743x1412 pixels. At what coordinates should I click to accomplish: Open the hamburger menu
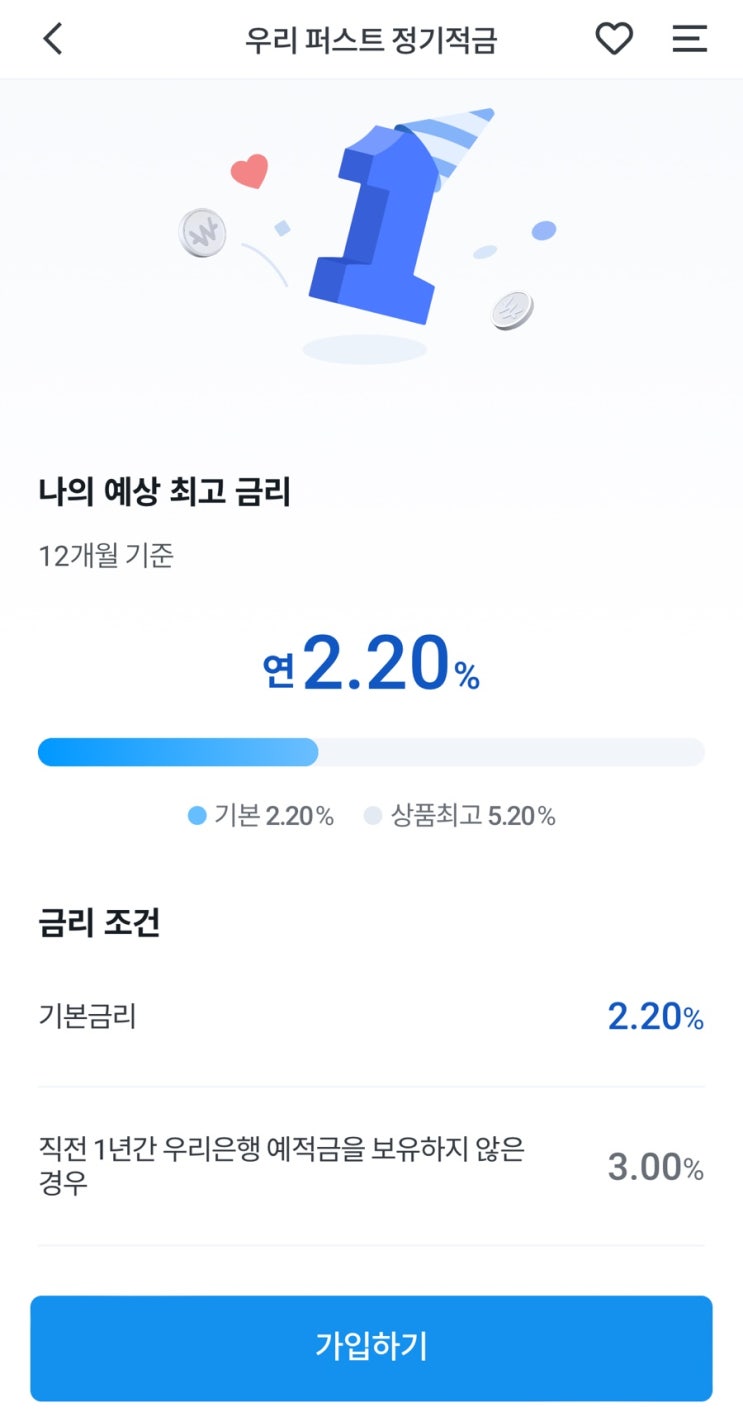click(x=689, y=39)
